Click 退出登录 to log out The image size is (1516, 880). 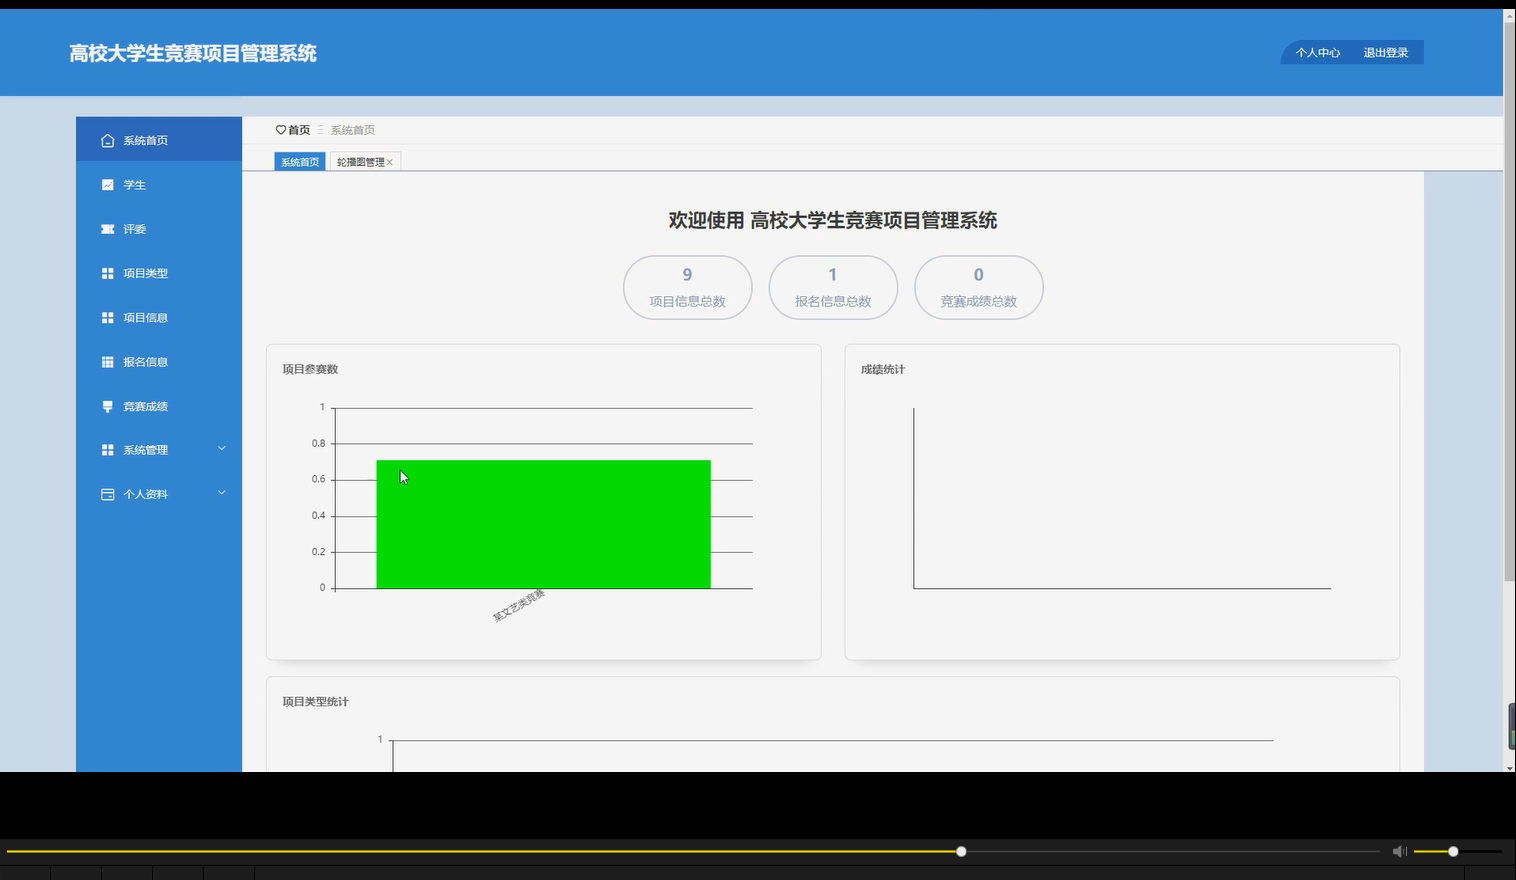[1384, 52]
